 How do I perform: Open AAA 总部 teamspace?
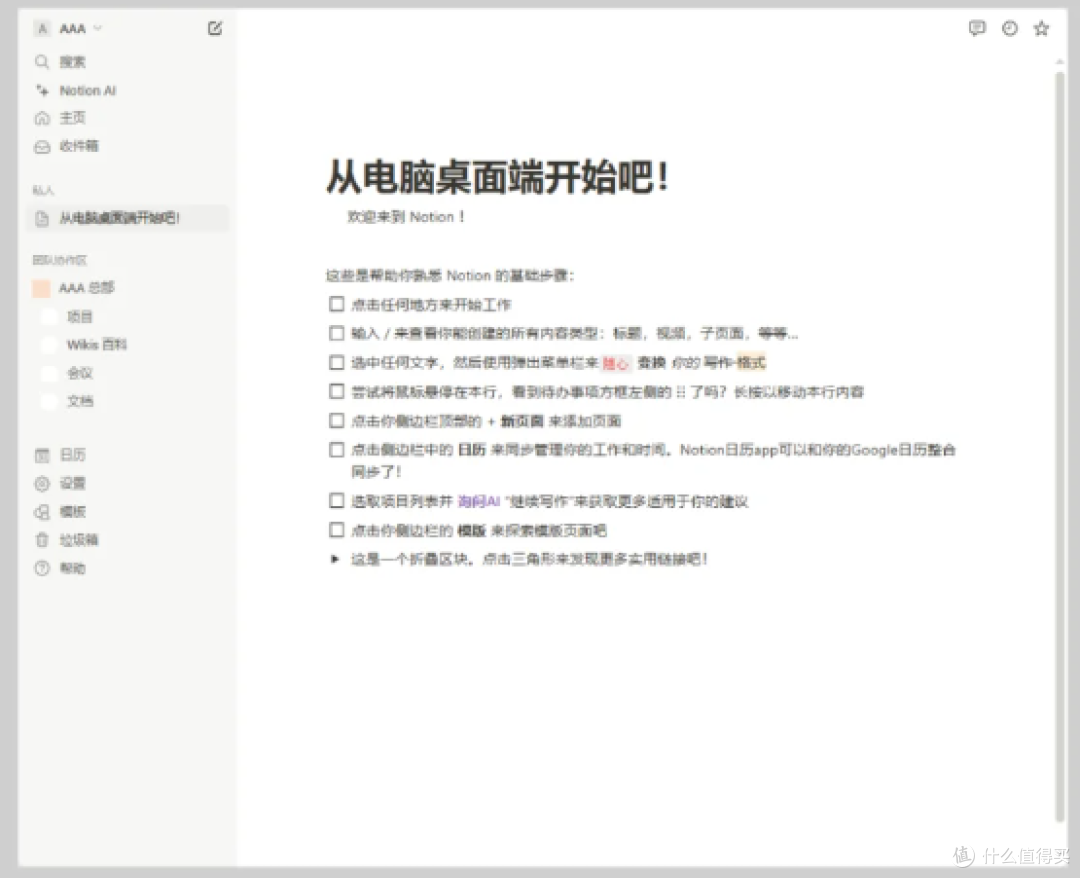87,288
